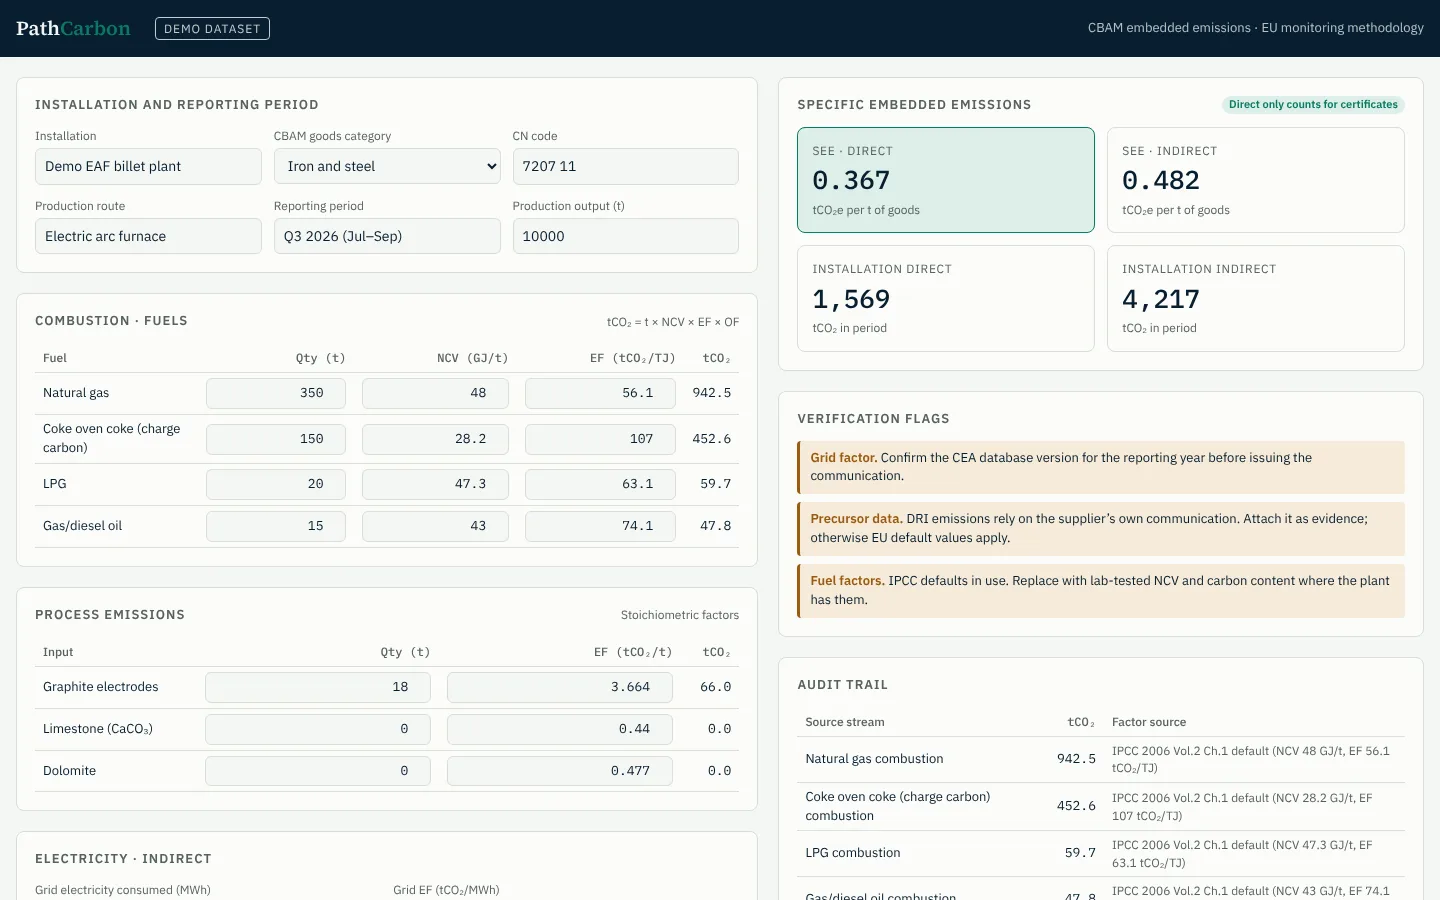Edit Graphite electrodes EF field
Image resolution: width=1440 pixels, height=900 pixels.
[560, 687]
